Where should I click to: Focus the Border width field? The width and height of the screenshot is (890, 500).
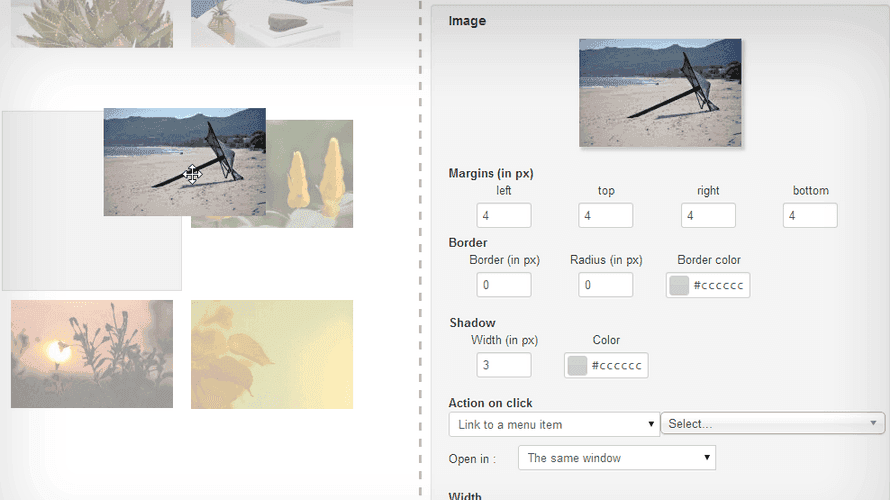pos(504,285)
